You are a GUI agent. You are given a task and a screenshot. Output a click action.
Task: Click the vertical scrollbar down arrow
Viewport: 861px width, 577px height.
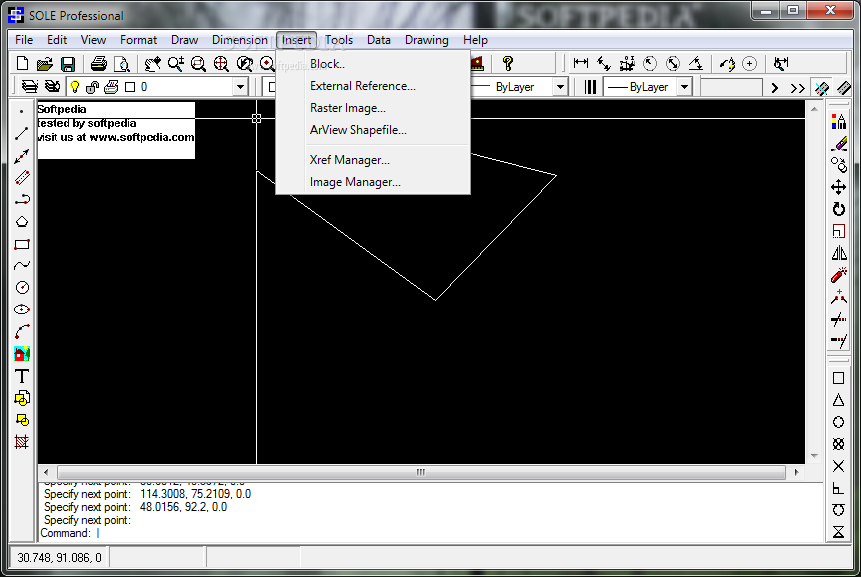(x=814, y=456)
